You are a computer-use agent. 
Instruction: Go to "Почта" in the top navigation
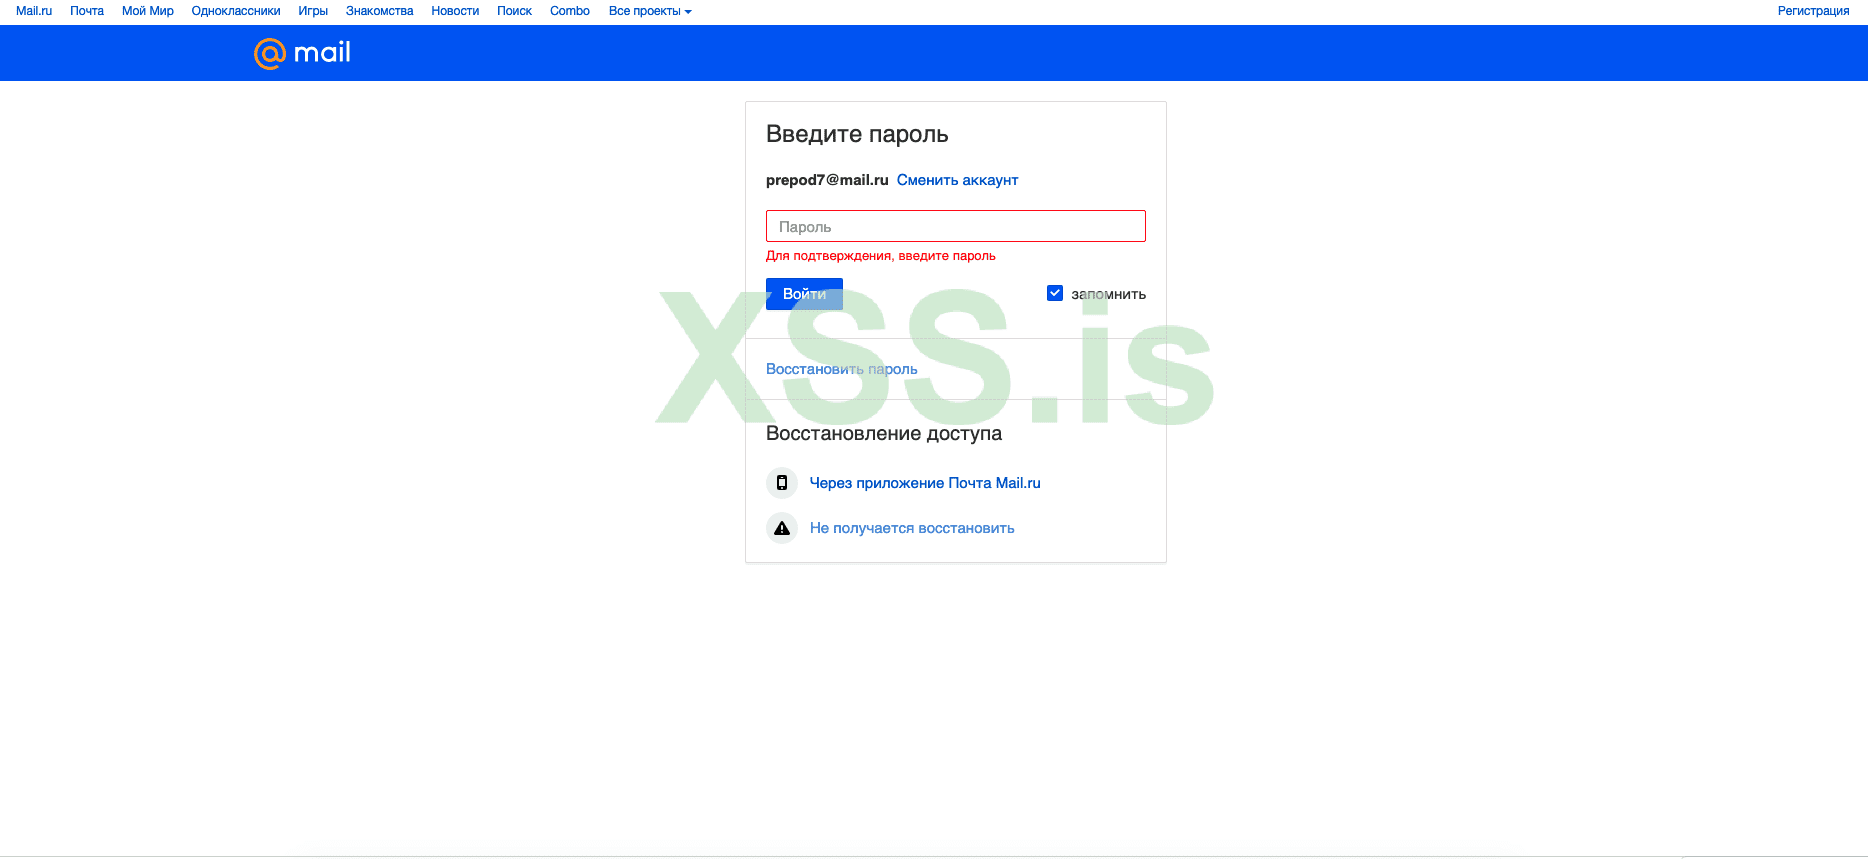pos(87,11)
